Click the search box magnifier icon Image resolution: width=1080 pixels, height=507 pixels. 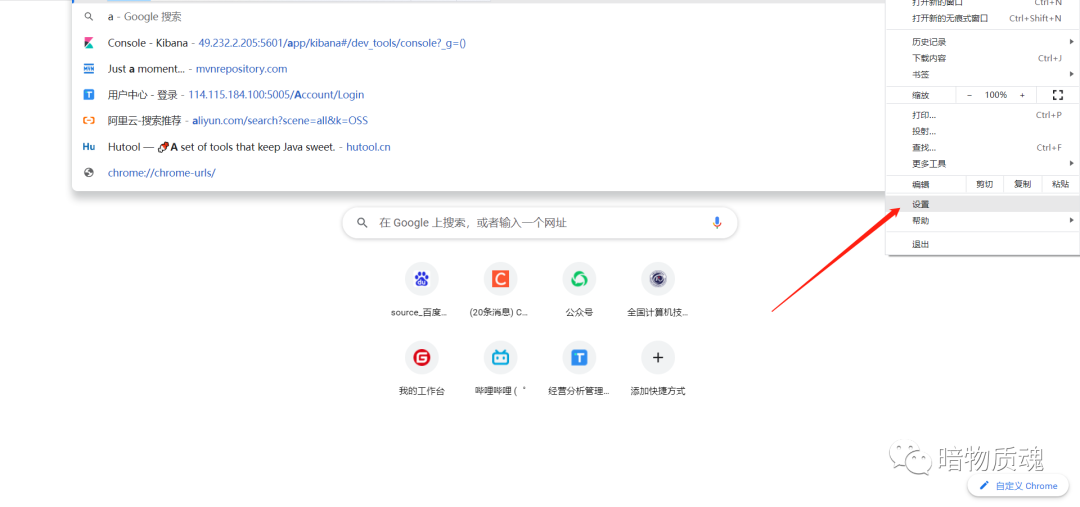pyautogui.click(x=362, y=223)
